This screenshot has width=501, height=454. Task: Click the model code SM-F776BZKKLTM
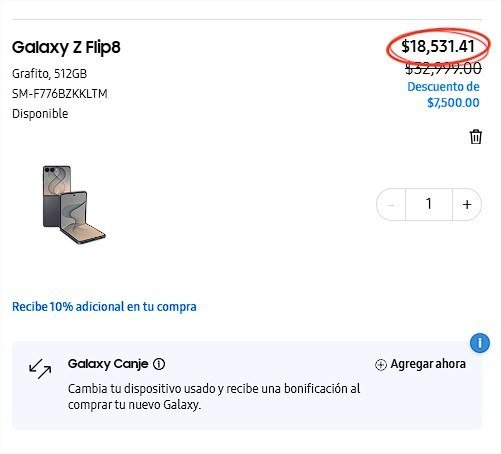click(60, 94)
